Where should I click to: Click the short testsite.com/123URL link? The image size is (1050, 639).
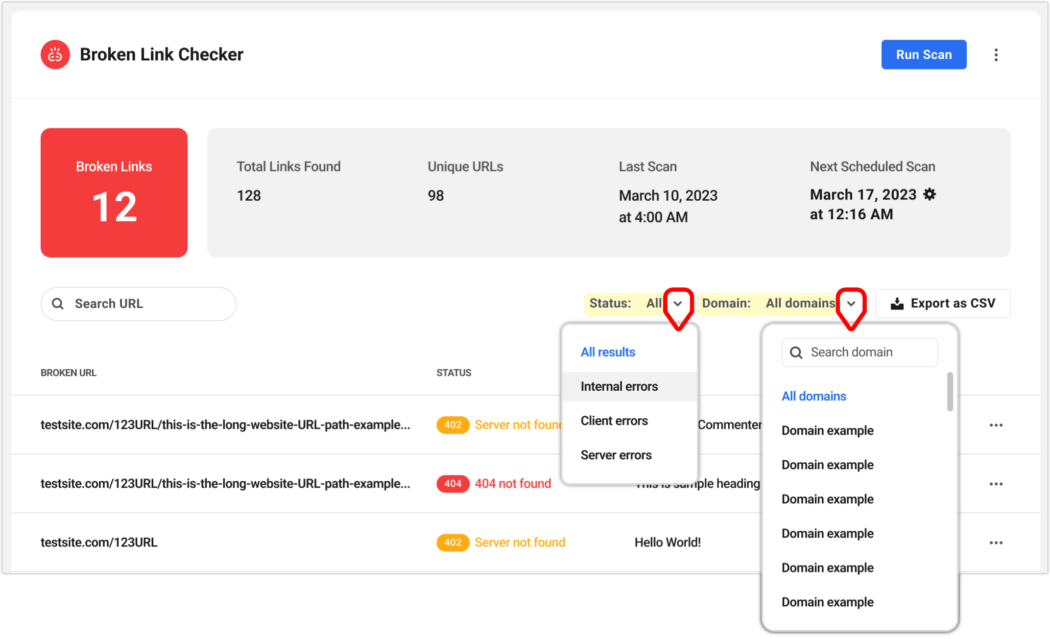pyautogui.click(x=99, y=543)
